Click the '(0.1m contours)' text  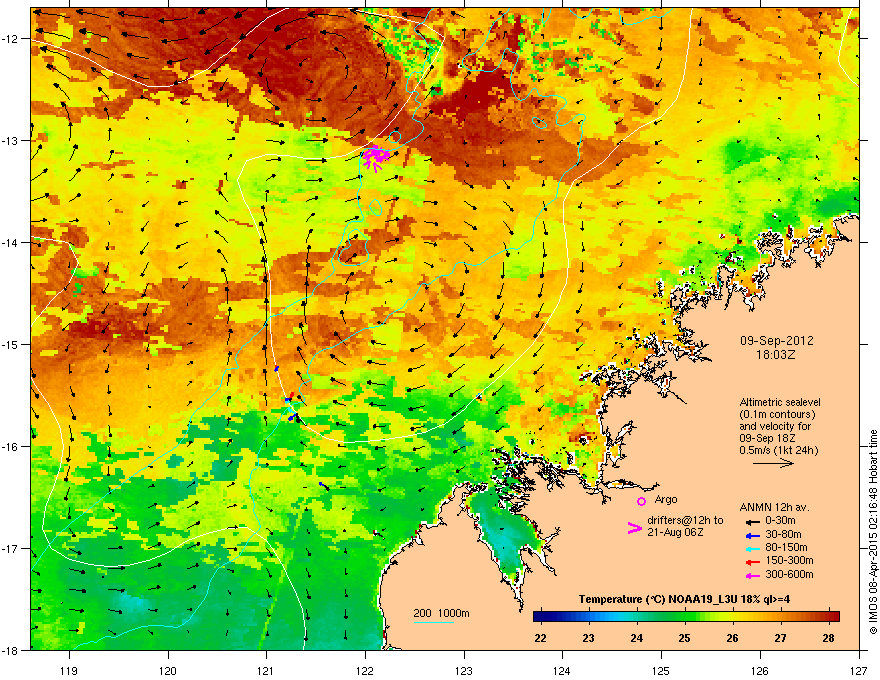point(777,415)
